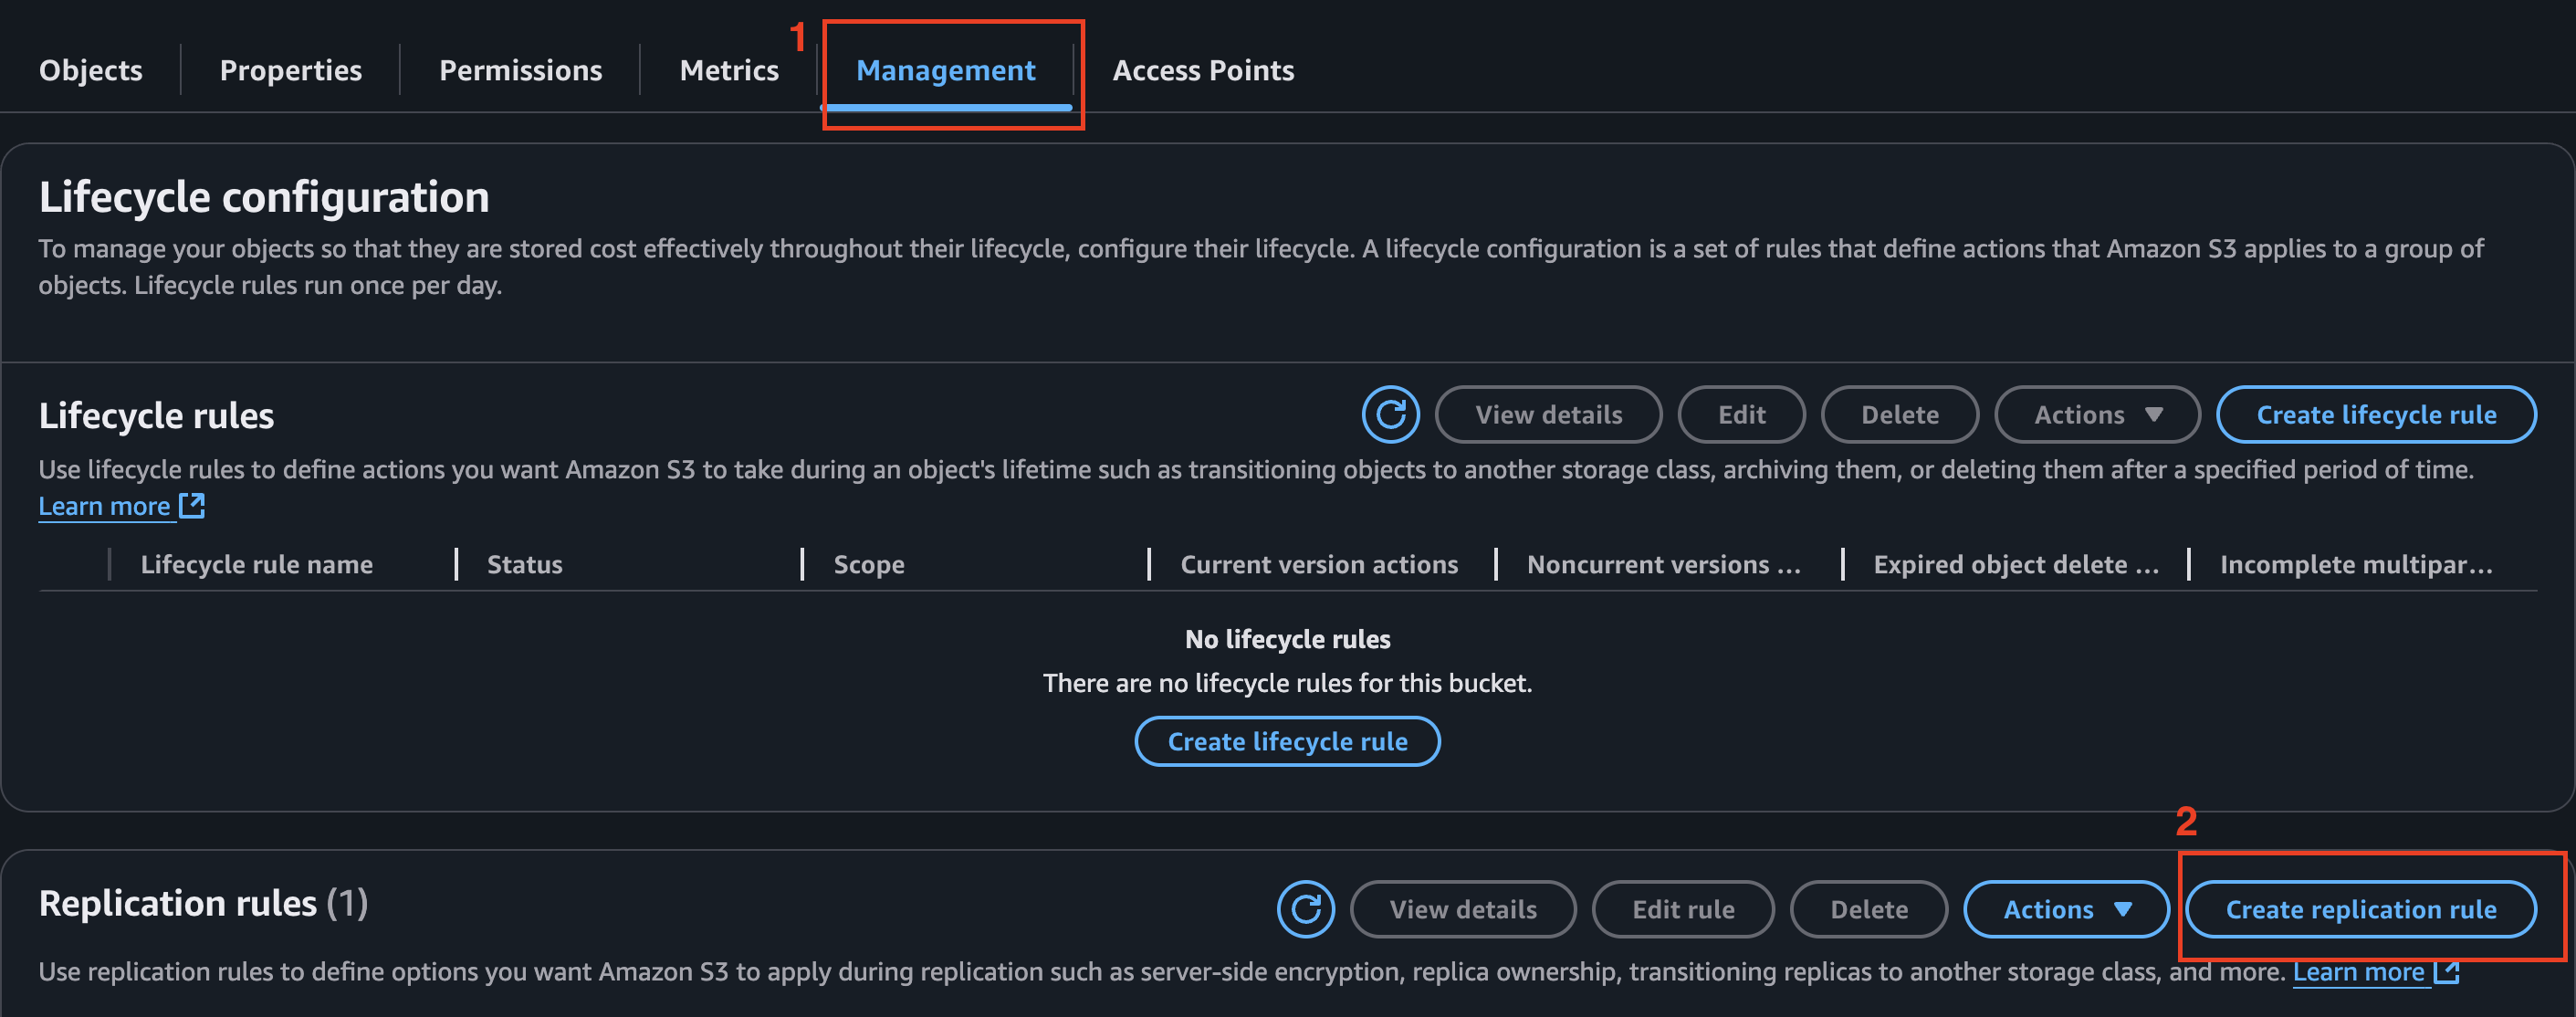Viewport: 2576px width, 1017px height.
Task: Click external link icon beside Lifecycle Learn more
Action: click(x=192, y=505)
